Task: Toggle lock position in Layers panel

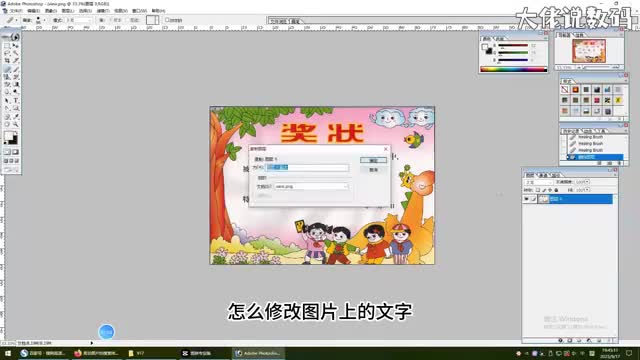Action: click(550, 190)
